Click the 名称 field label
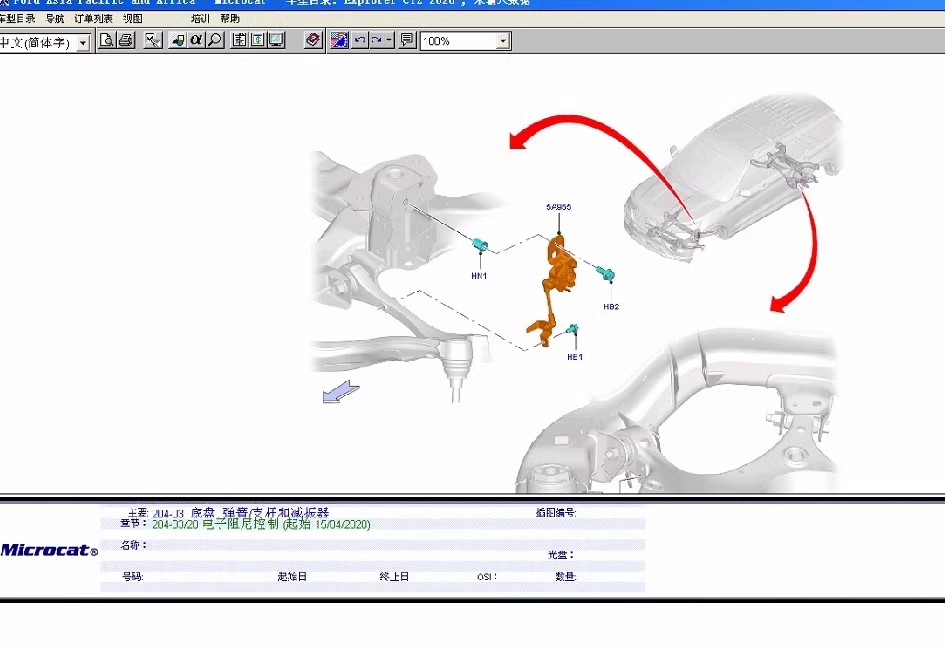 pyautogui.click(x=133, y=546)
